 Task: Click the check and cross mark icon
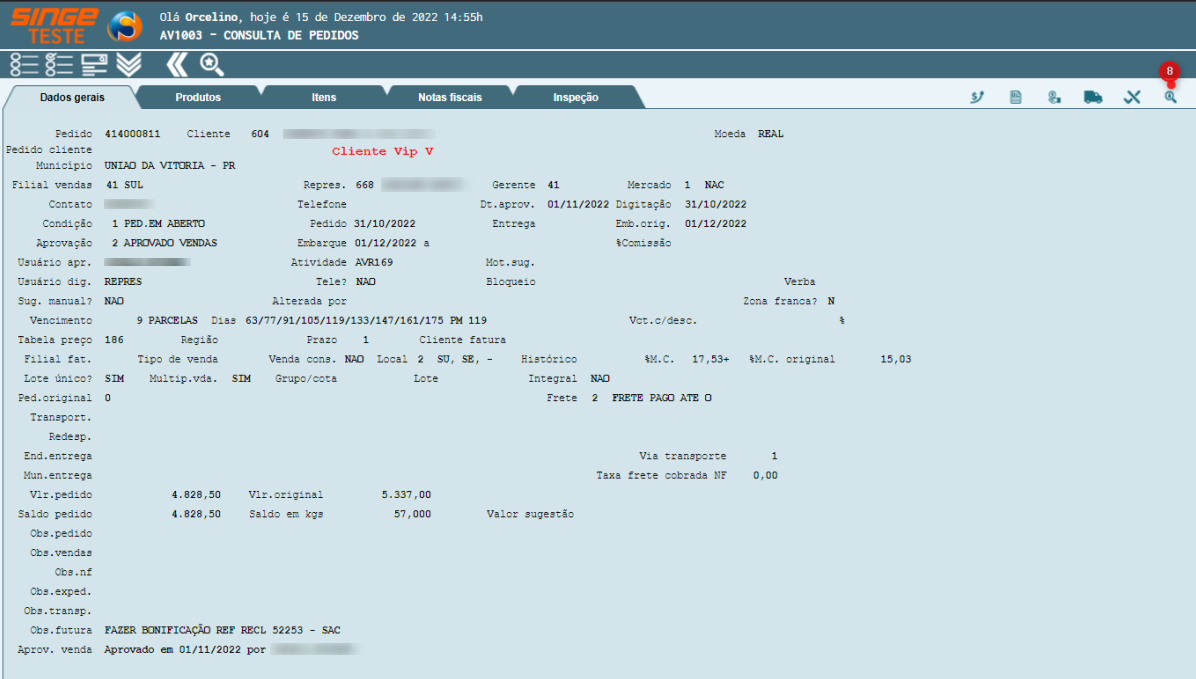point(1132,97)
